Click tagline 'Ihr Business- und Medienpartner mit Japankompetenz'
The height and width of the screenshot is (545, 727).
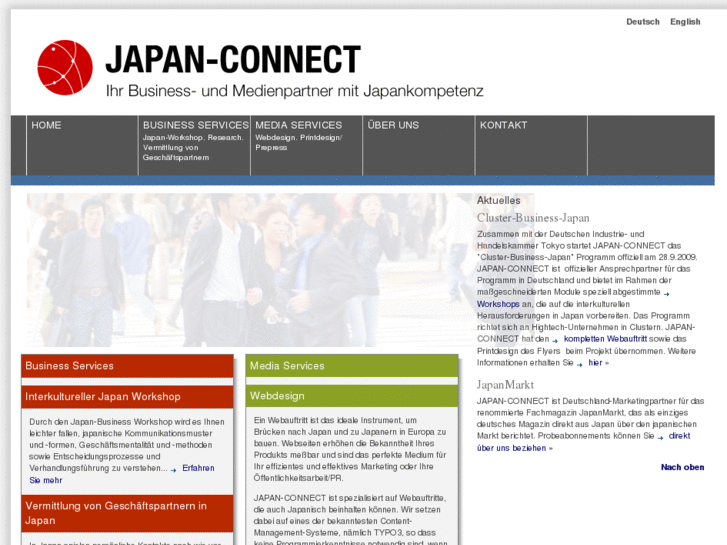(294, 90)
